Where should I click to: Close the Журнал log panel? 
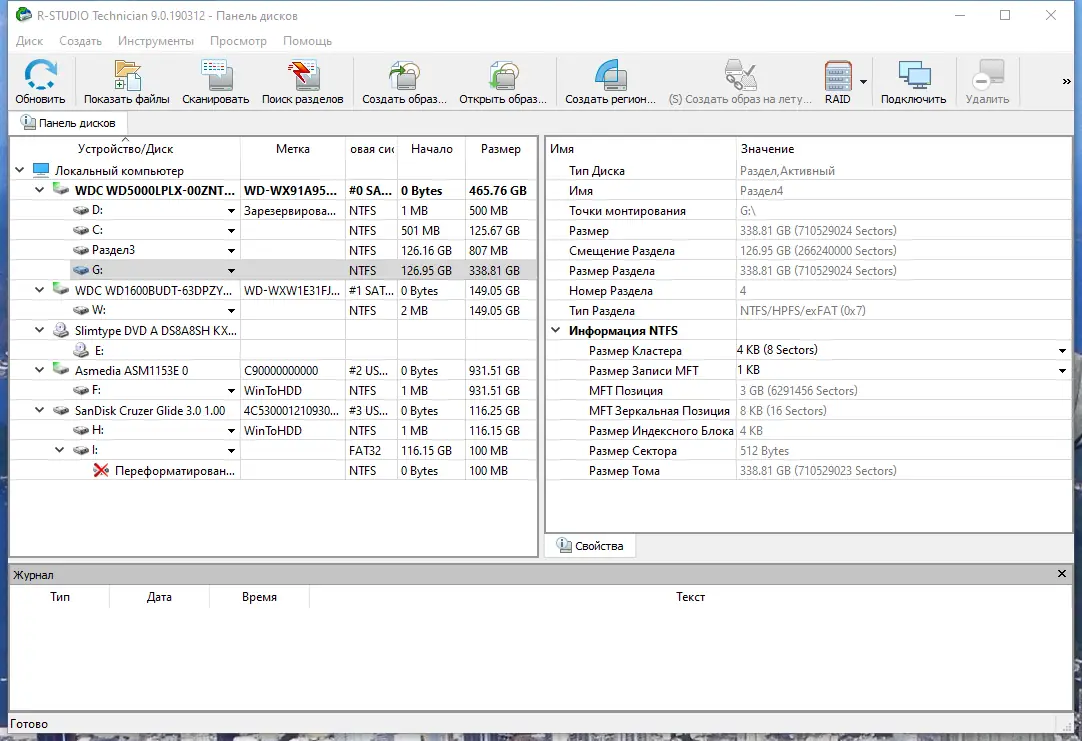(x=1061, y=574)
